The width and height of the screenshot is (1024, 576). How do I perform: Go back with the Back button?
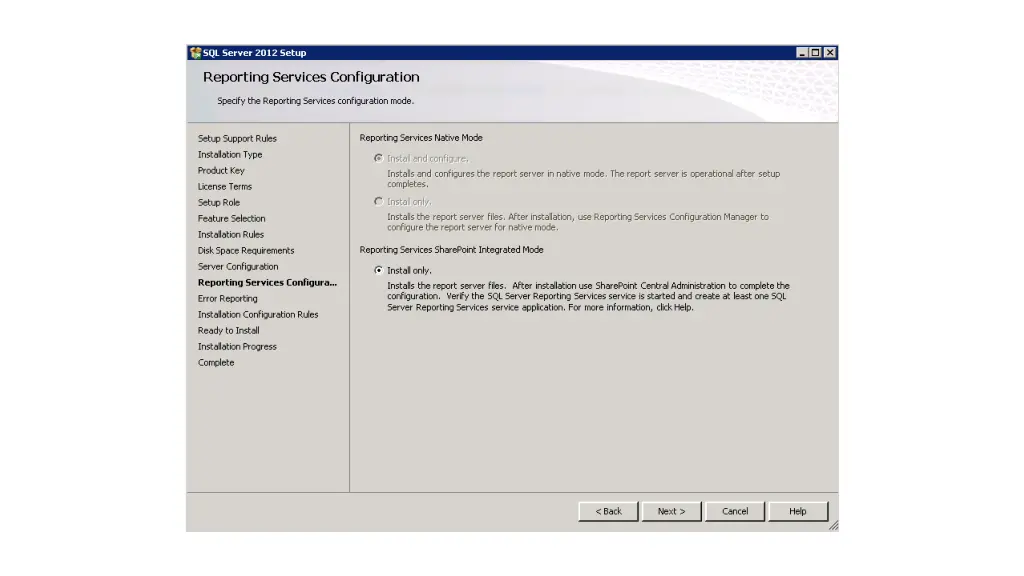pyautogui.click(x=608, y=511)
